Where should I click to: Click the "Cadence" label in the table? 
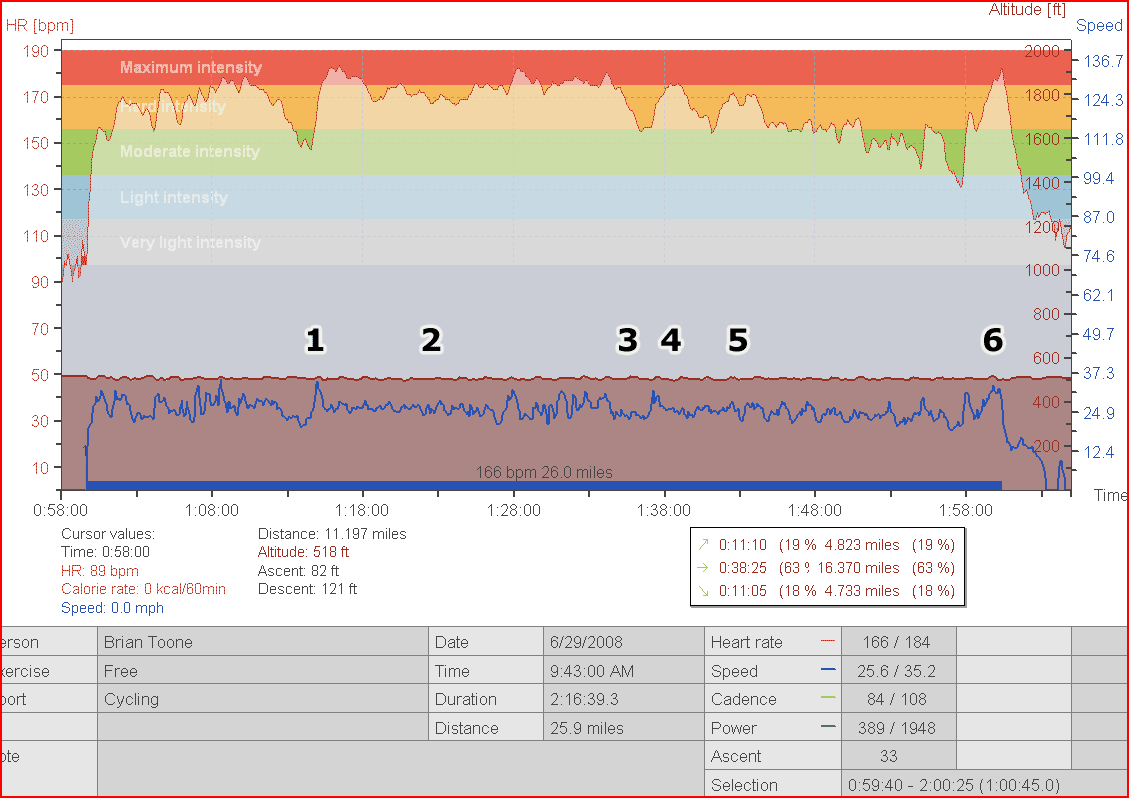[744, 699]
